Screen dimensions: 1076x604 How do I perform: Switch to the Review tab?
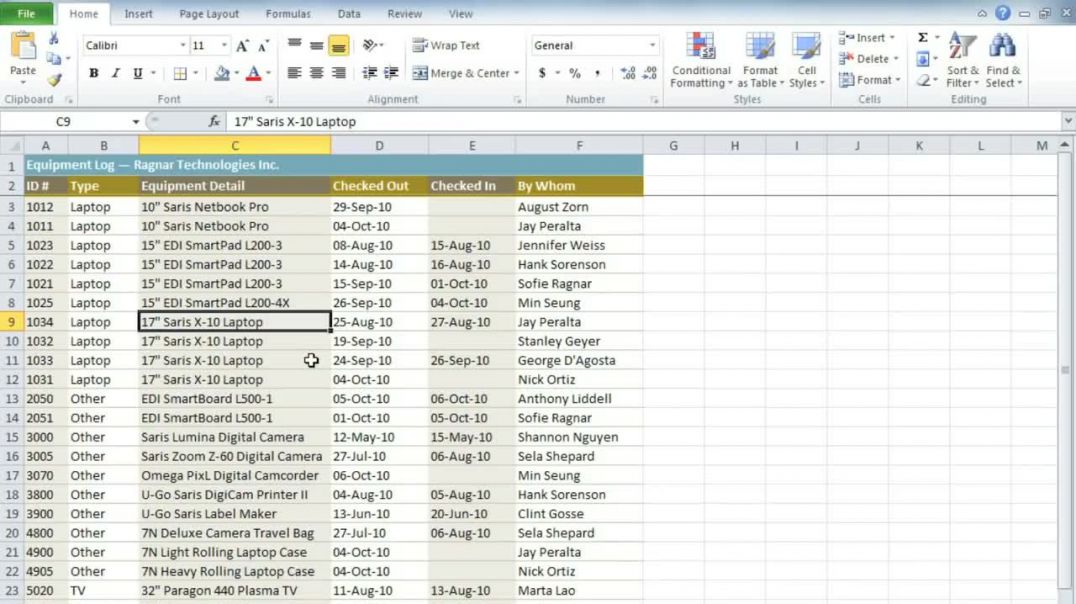(404, 13)
